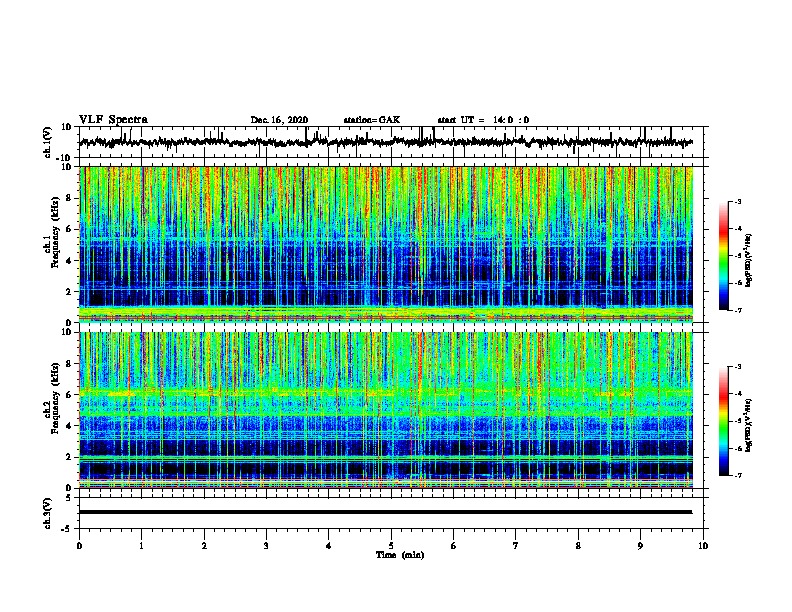Click the "-7" label on ch.2 colorbar
Screen dimensions: 792x612
pos(737,475)
